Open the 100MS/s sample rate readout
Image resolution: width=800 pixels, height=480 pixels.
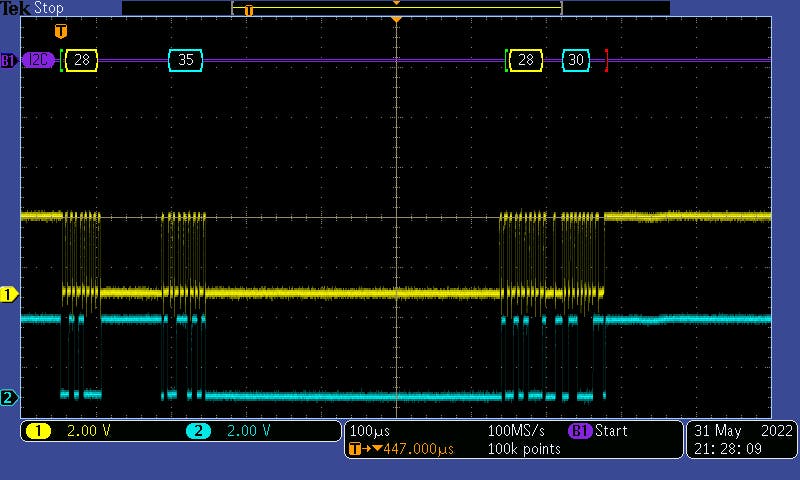point(515,431)
